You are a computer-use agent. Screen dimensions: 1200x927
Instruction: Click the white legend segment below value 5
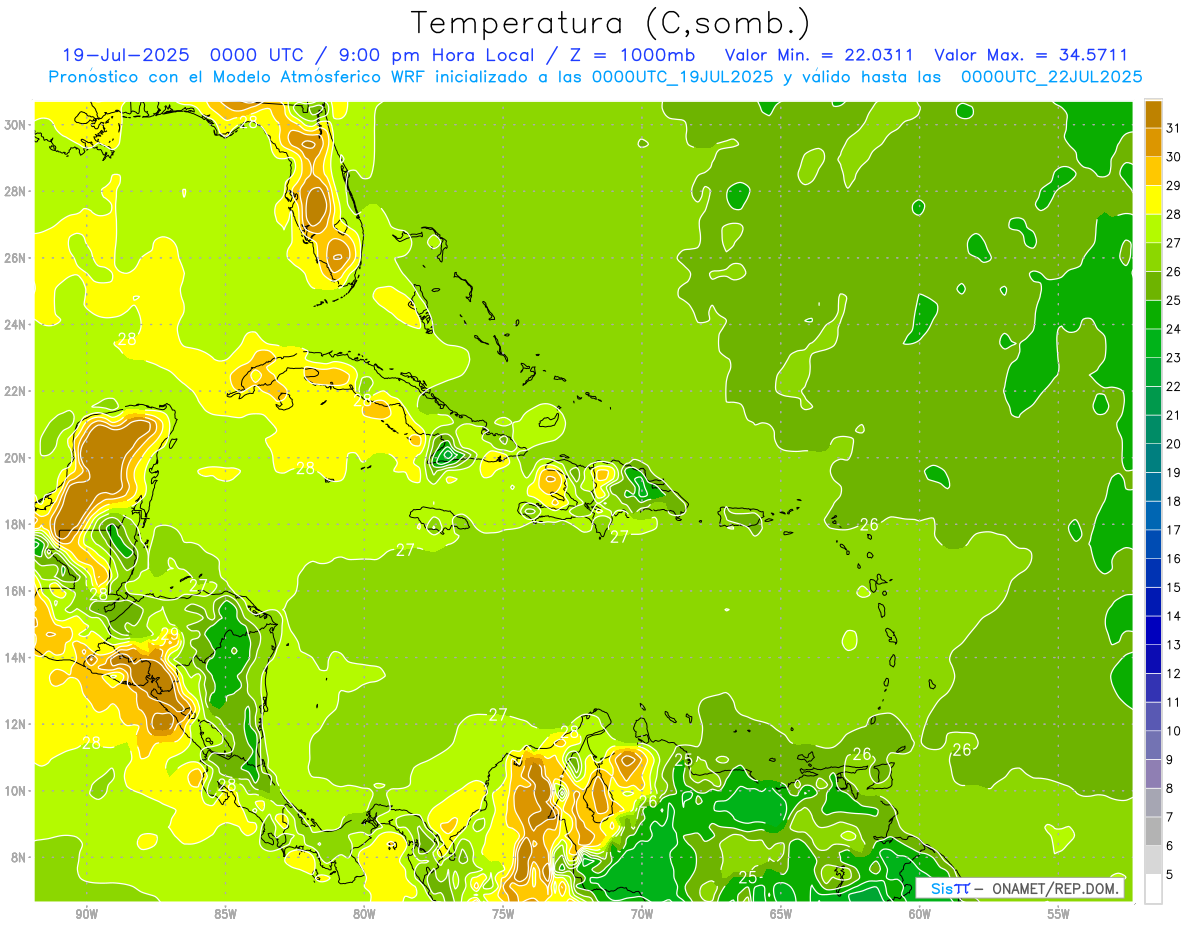pos(1154,889)
